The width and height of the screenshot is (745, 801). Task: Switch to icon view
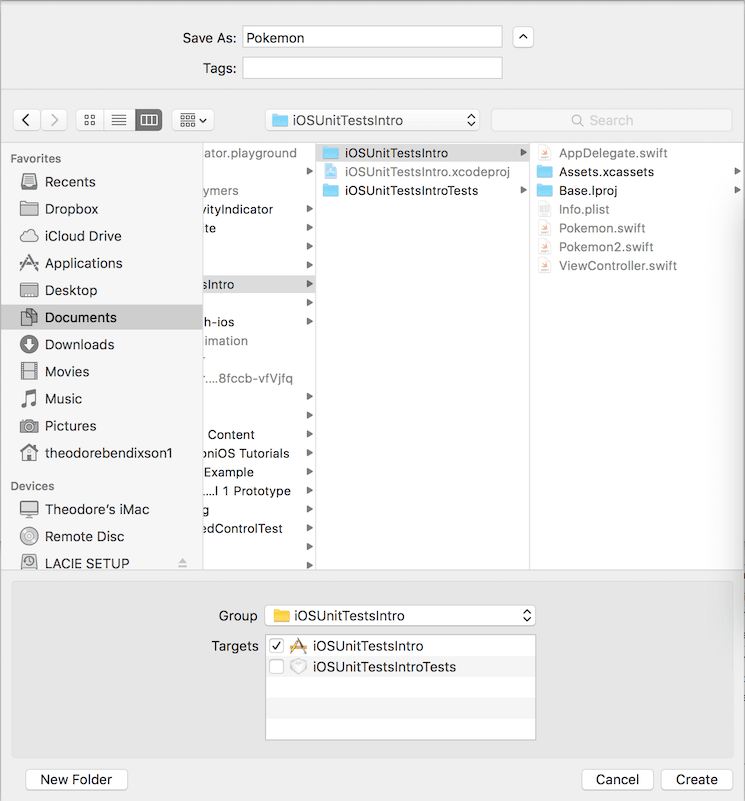tap(90, 120)
